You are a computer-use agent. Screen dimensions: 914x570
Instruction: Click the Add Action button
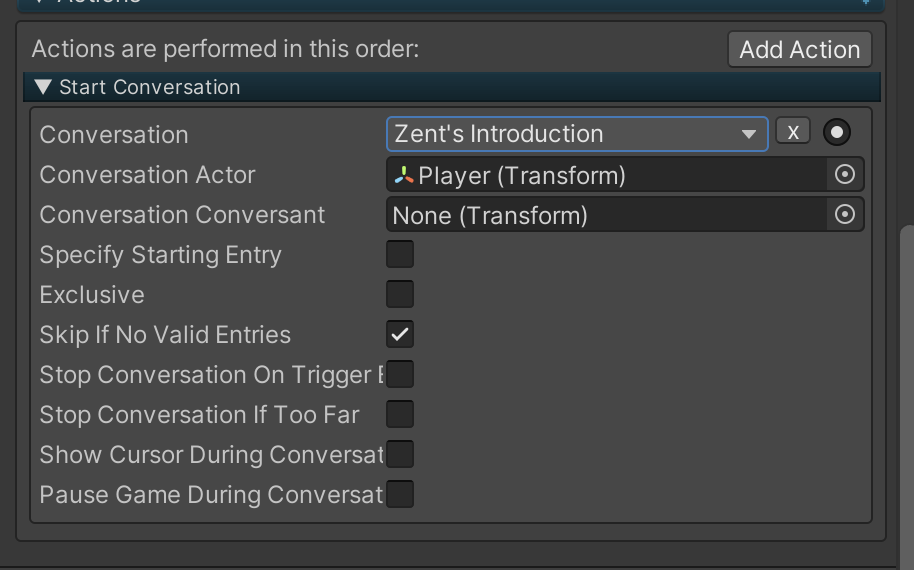point(800,50)
